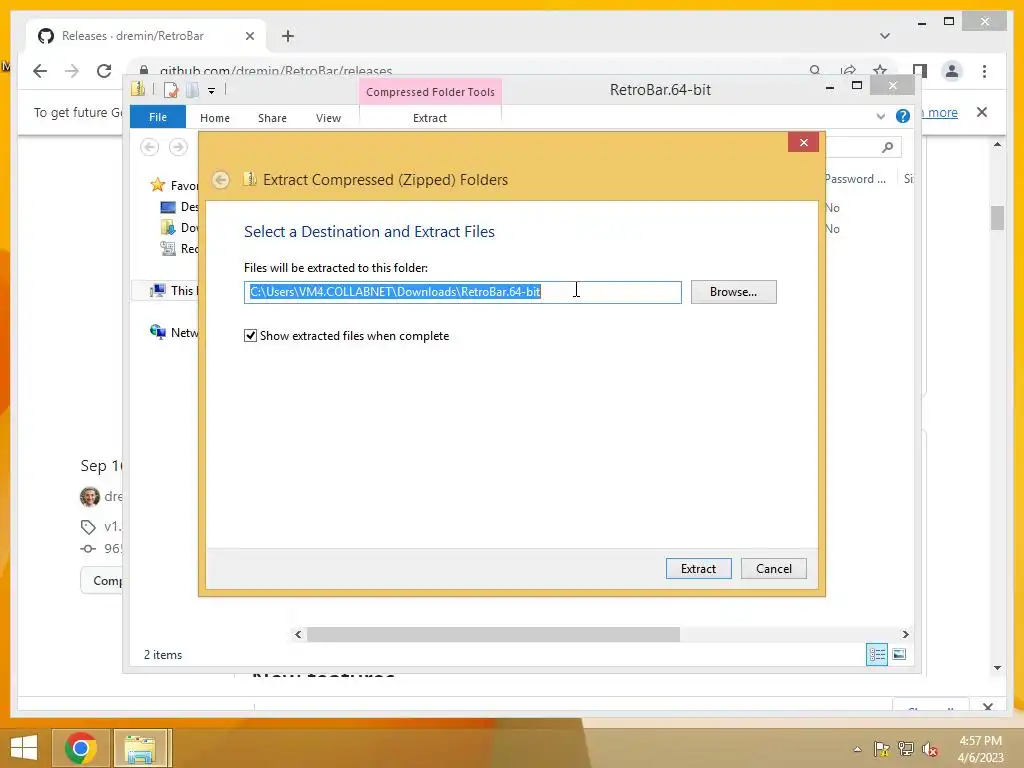Screen dimensions: 1024x768
Task: Click the Properties icon in quick access toolbar
Action: tap(171, 90)
